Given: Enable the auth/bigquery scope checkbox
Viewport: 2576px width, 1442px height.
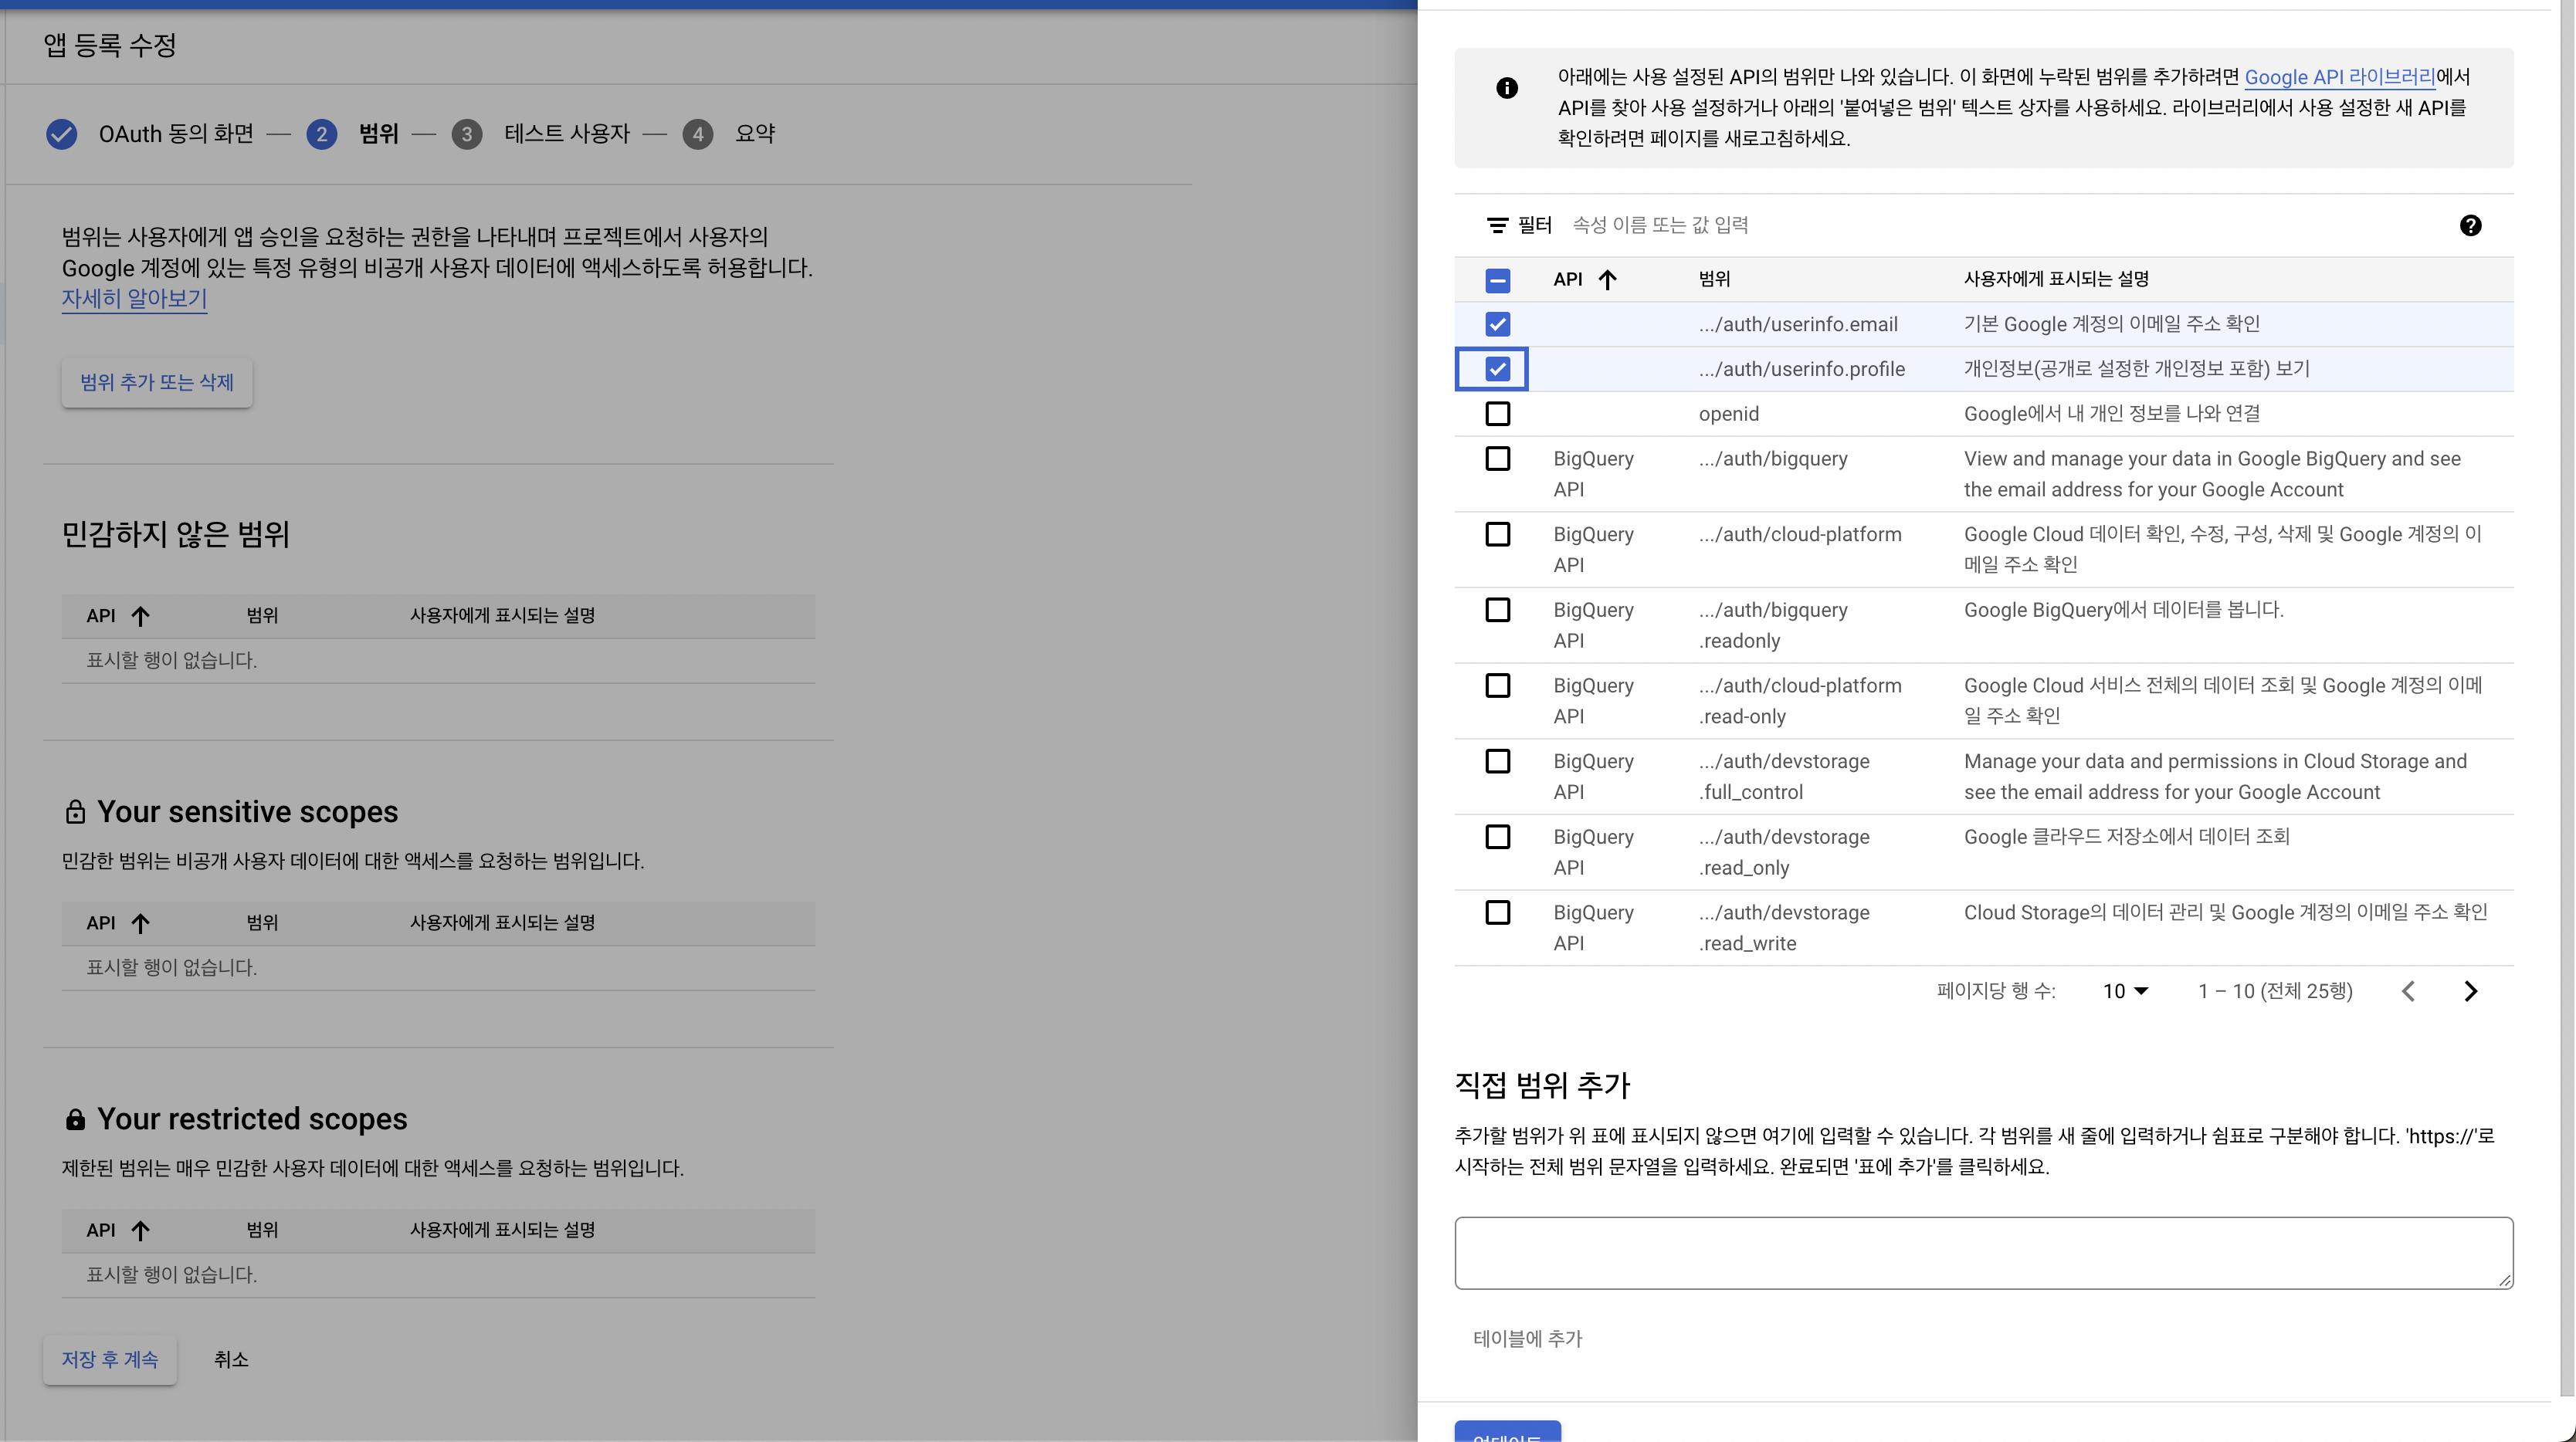Looking at the screenshot, I should pos(1497,458).
